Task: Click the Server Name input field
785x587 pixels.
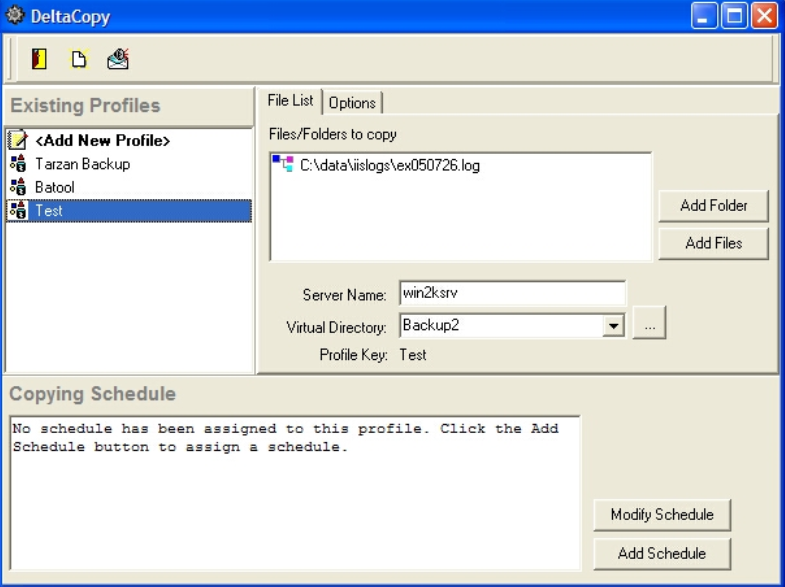Action: tap(512, 293)
